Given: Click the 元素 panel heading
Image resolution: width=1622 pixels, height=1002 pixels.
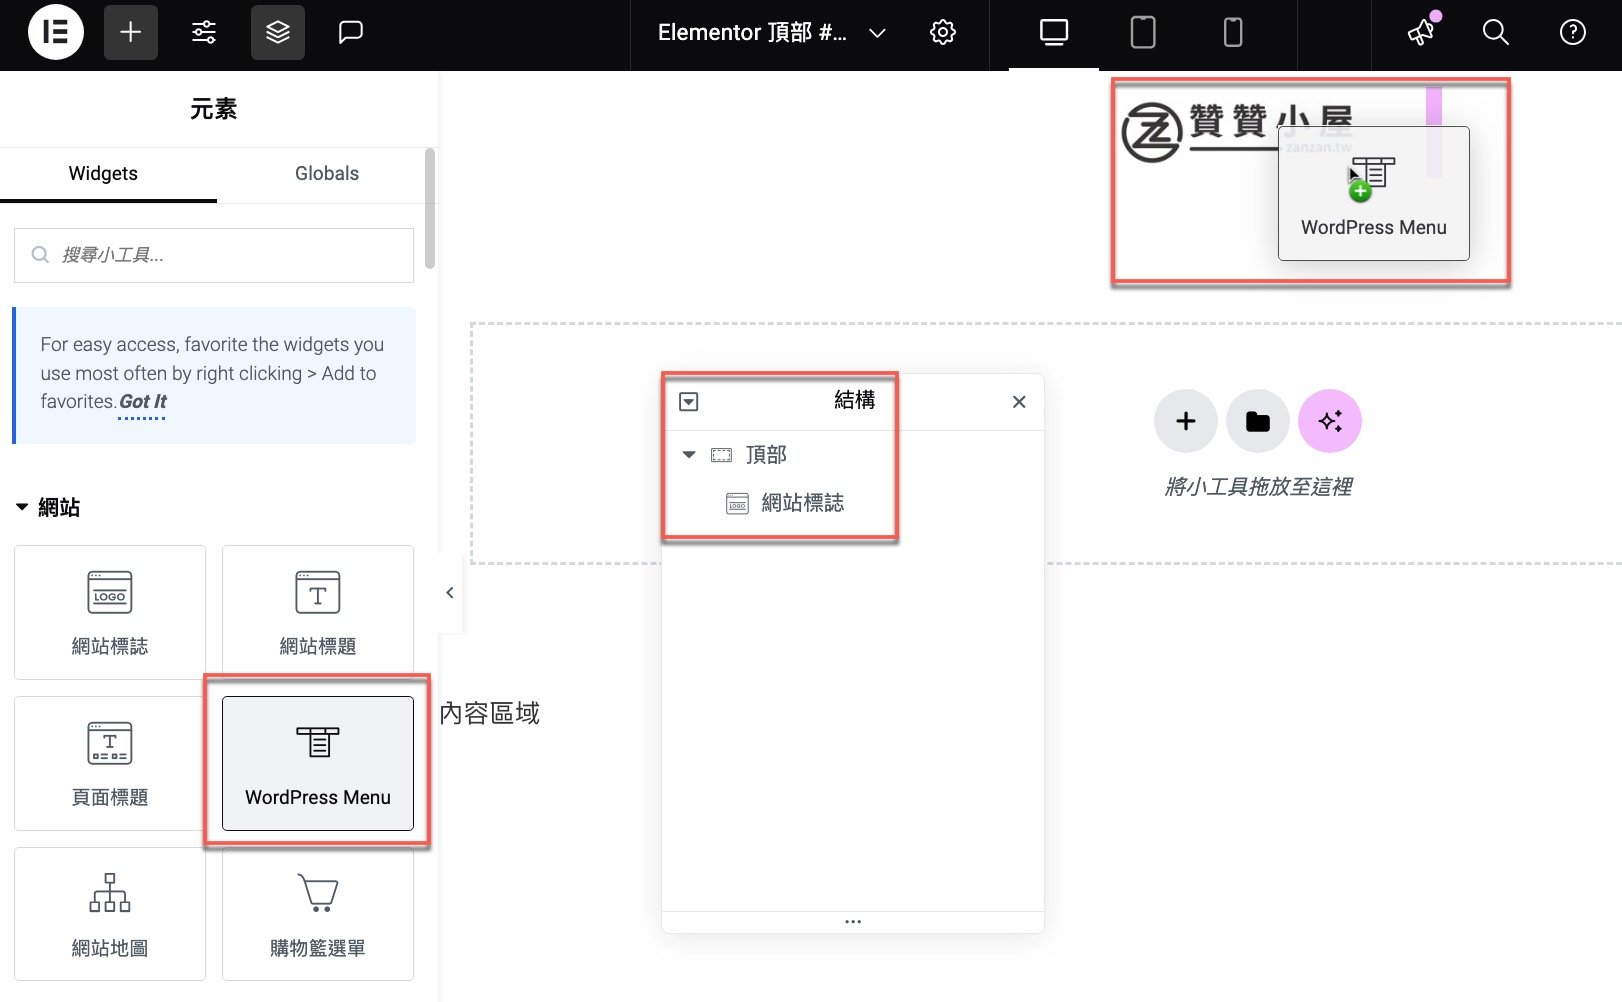Looking at the screenshot, I should (214, 109).
